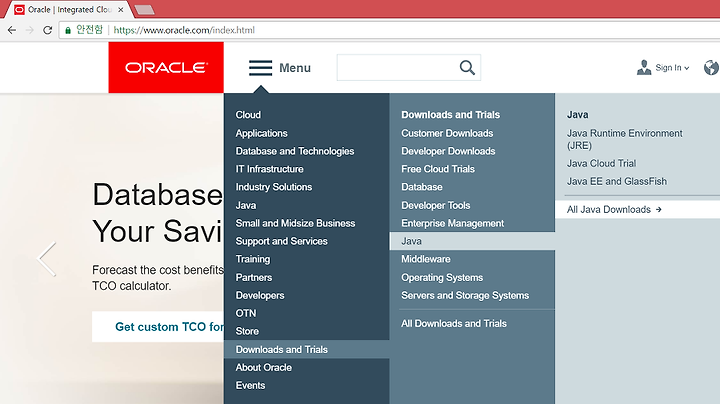This screenshot has height=404, width=720.
Task: Open Free Cloud Trials submenu item
Action: click(438, 169)
